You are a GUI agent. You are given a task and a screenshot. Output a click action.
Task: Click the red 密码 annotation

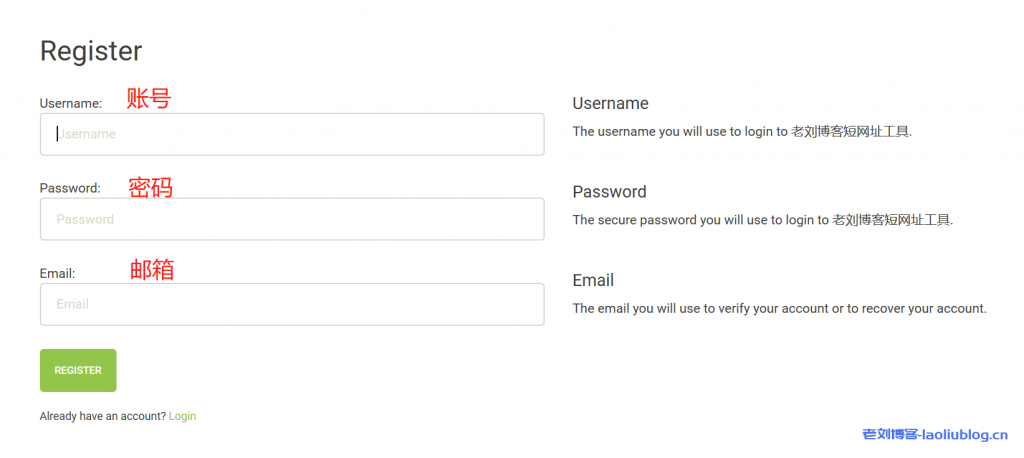(150, 187)
